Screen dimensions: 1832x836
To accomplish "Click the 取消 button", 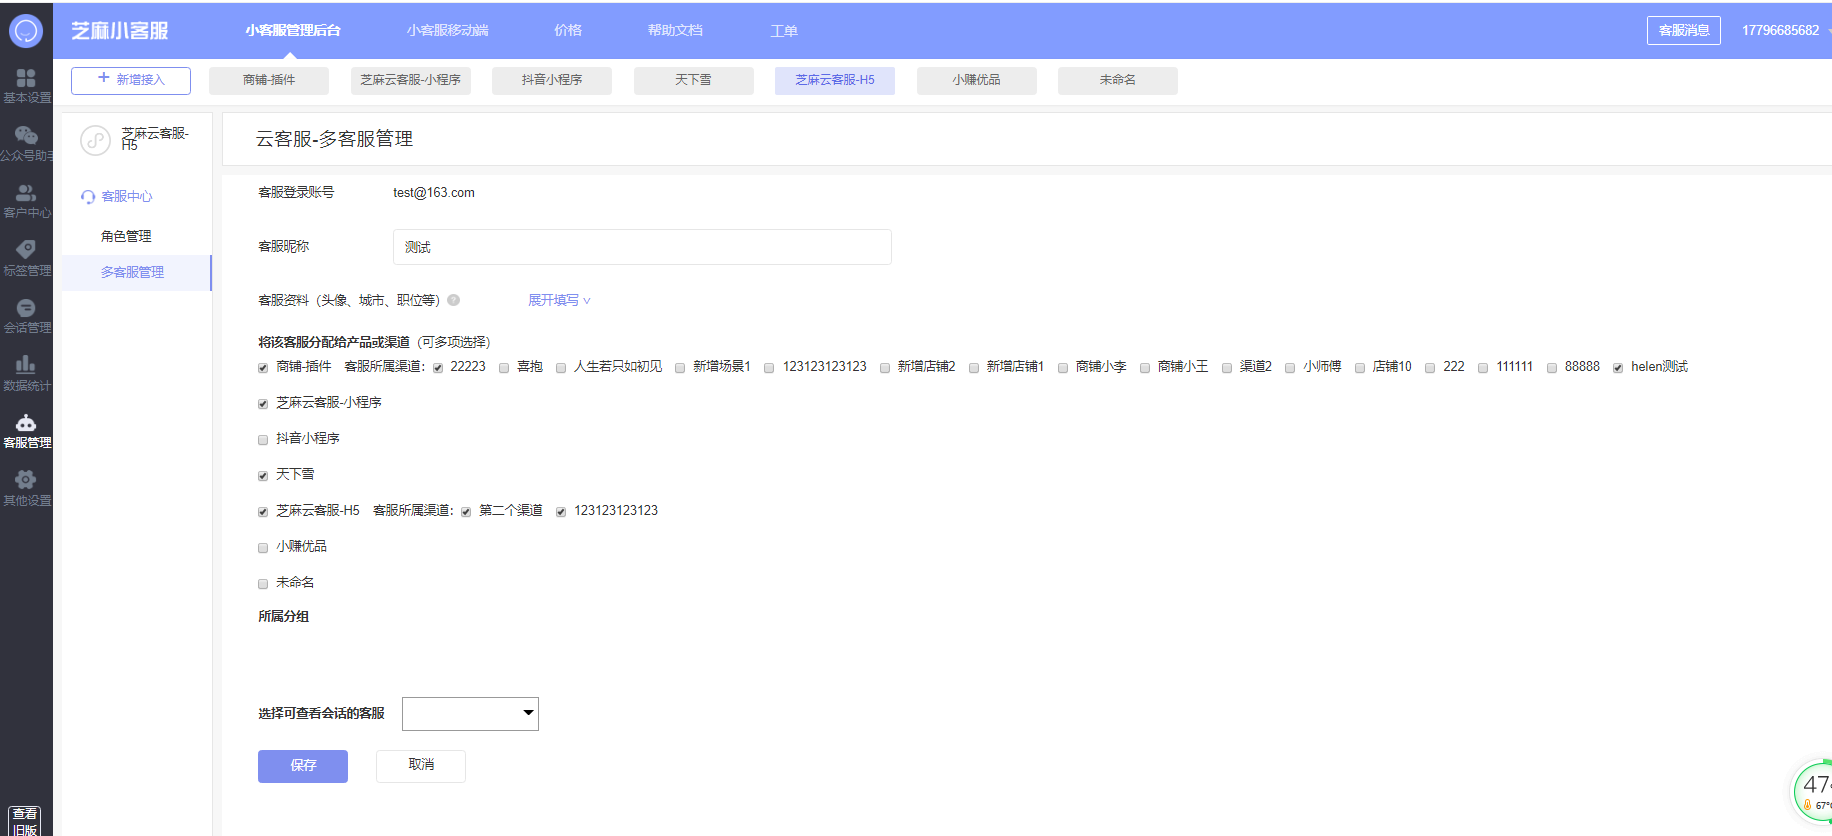I will point(421,765).
